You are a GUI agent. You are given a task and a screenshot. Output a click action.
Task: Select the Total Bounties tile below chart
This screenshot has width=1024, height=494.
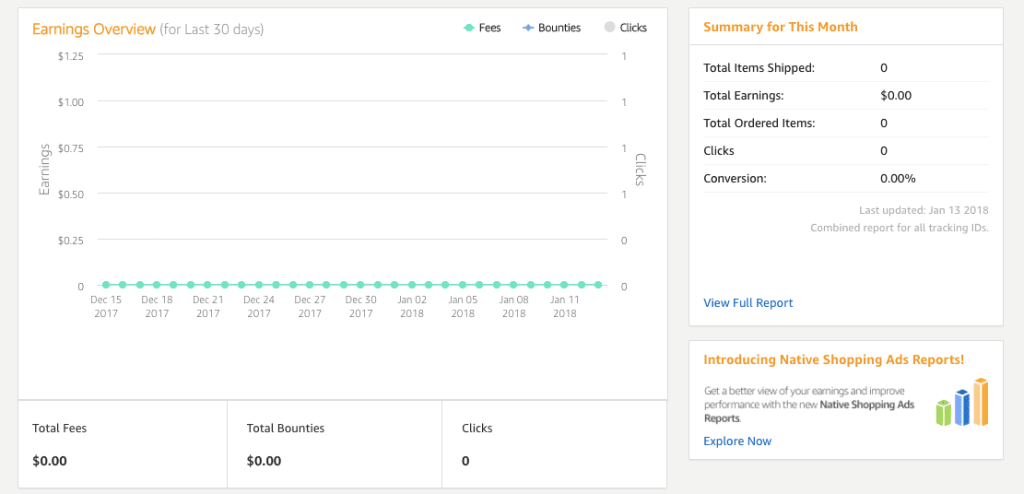coord(337,444)
